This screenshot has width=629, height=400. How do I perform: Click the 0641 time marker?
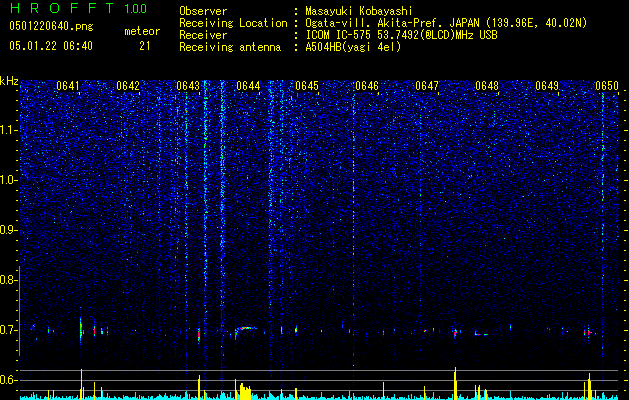[x=68, y=86]
